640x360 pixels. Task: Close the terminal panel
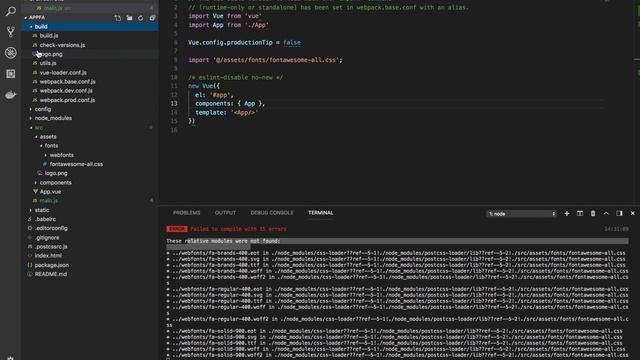(x=633, y=213)
